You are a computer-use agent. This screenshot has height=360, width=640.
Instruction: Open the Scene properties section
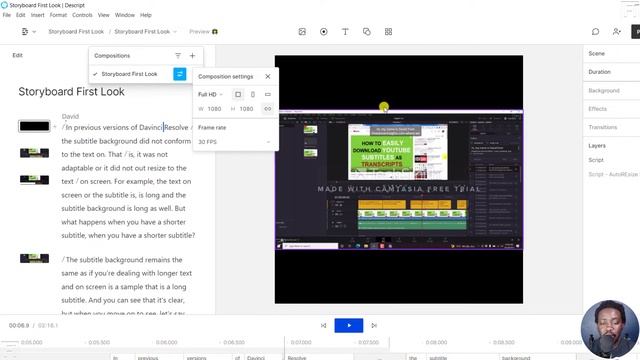point(596,53)
